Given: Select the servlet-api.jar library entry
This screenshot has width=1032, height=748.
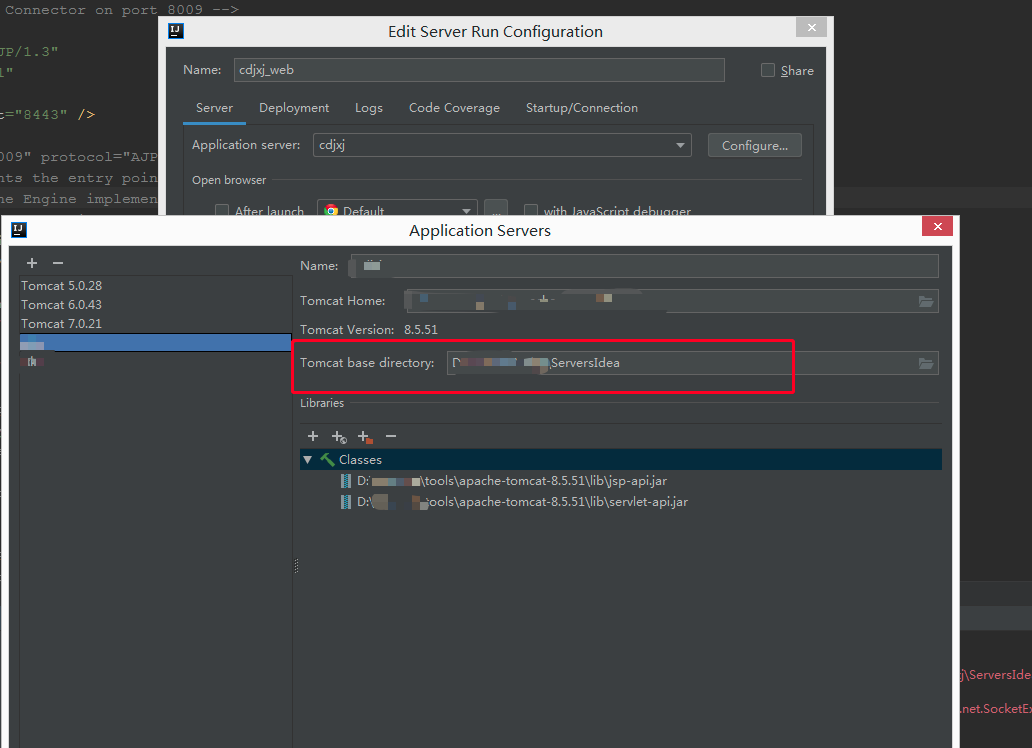Looking at the screenshot, I should pyautogui.click(x=521, y=502).
